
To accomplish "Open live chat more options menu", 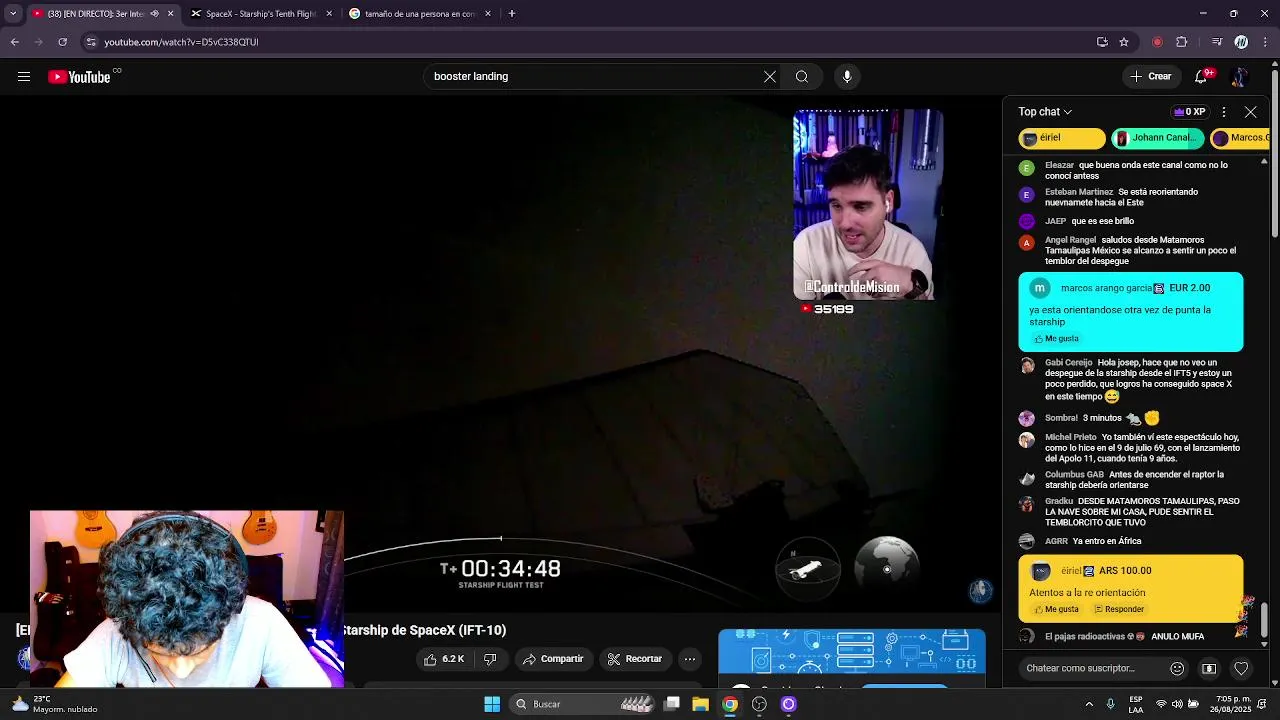I will click(1224, 112).
